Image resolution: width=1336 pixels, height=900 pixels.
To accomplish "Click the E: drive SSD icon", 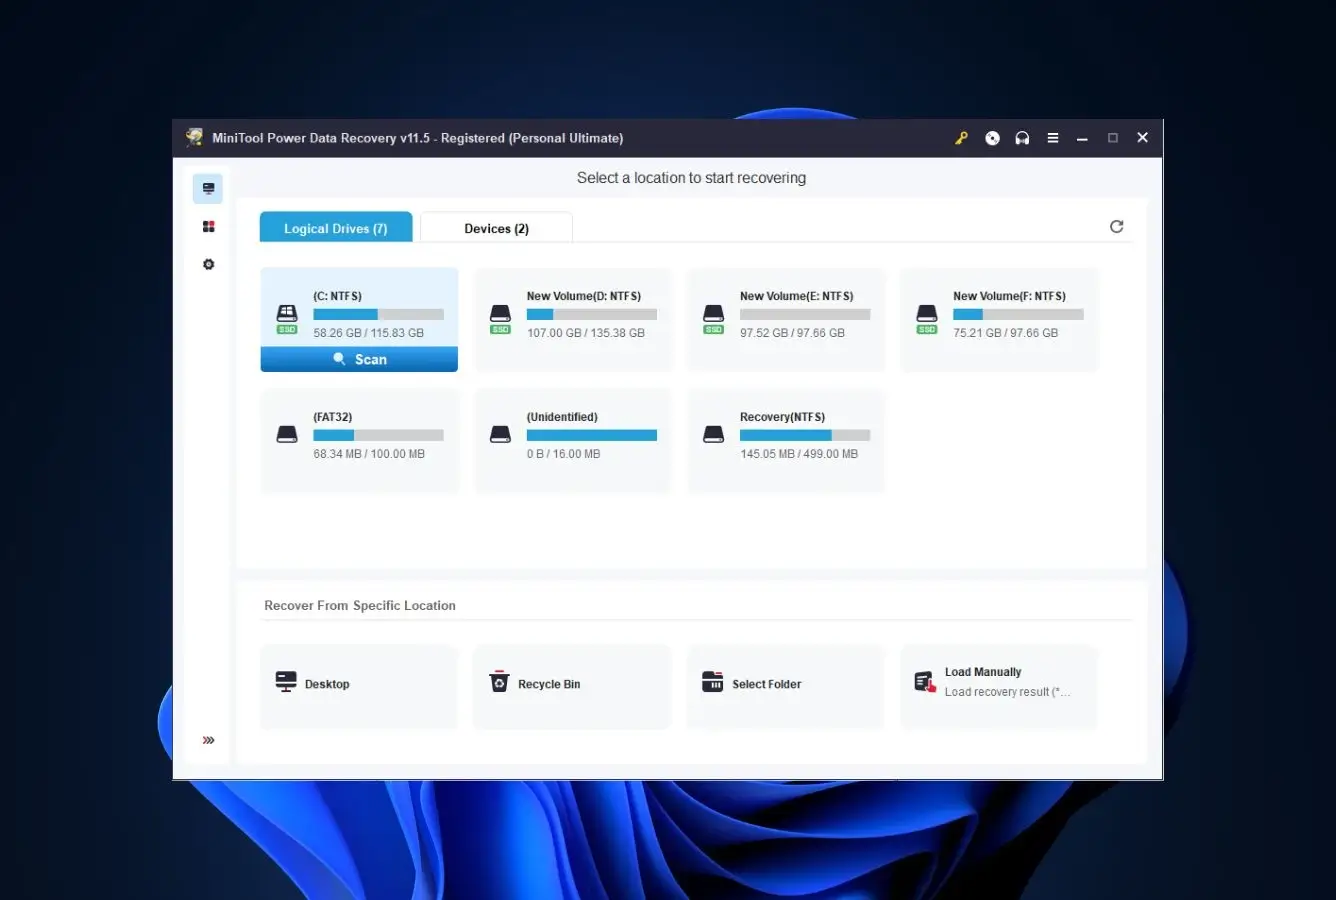I will [x=713, y=319].
